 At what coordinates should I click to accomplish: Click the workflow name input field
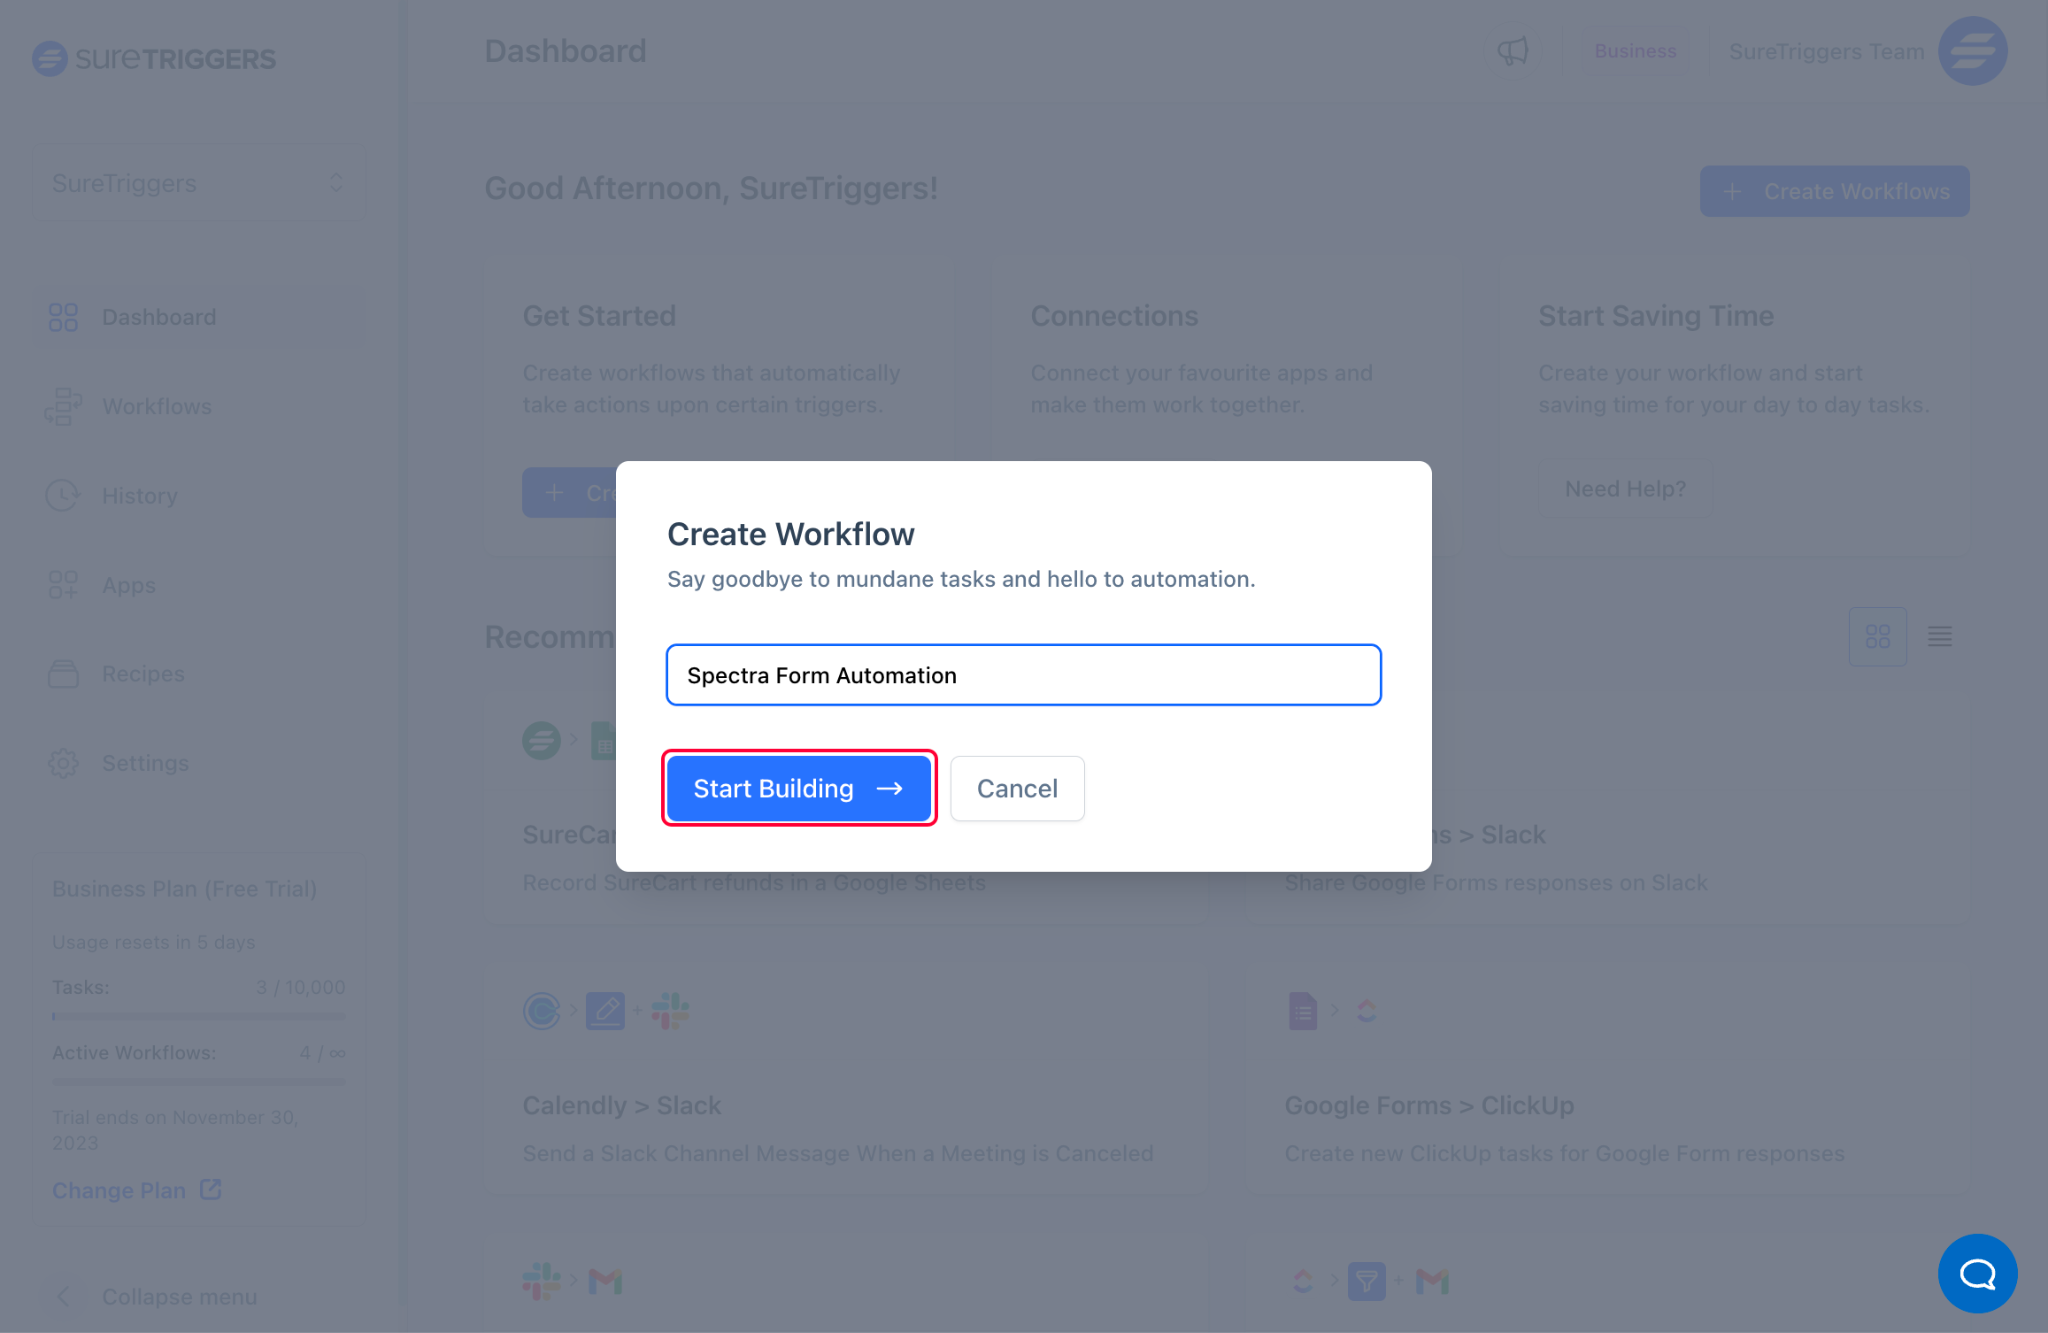[x=1023, y=675]
